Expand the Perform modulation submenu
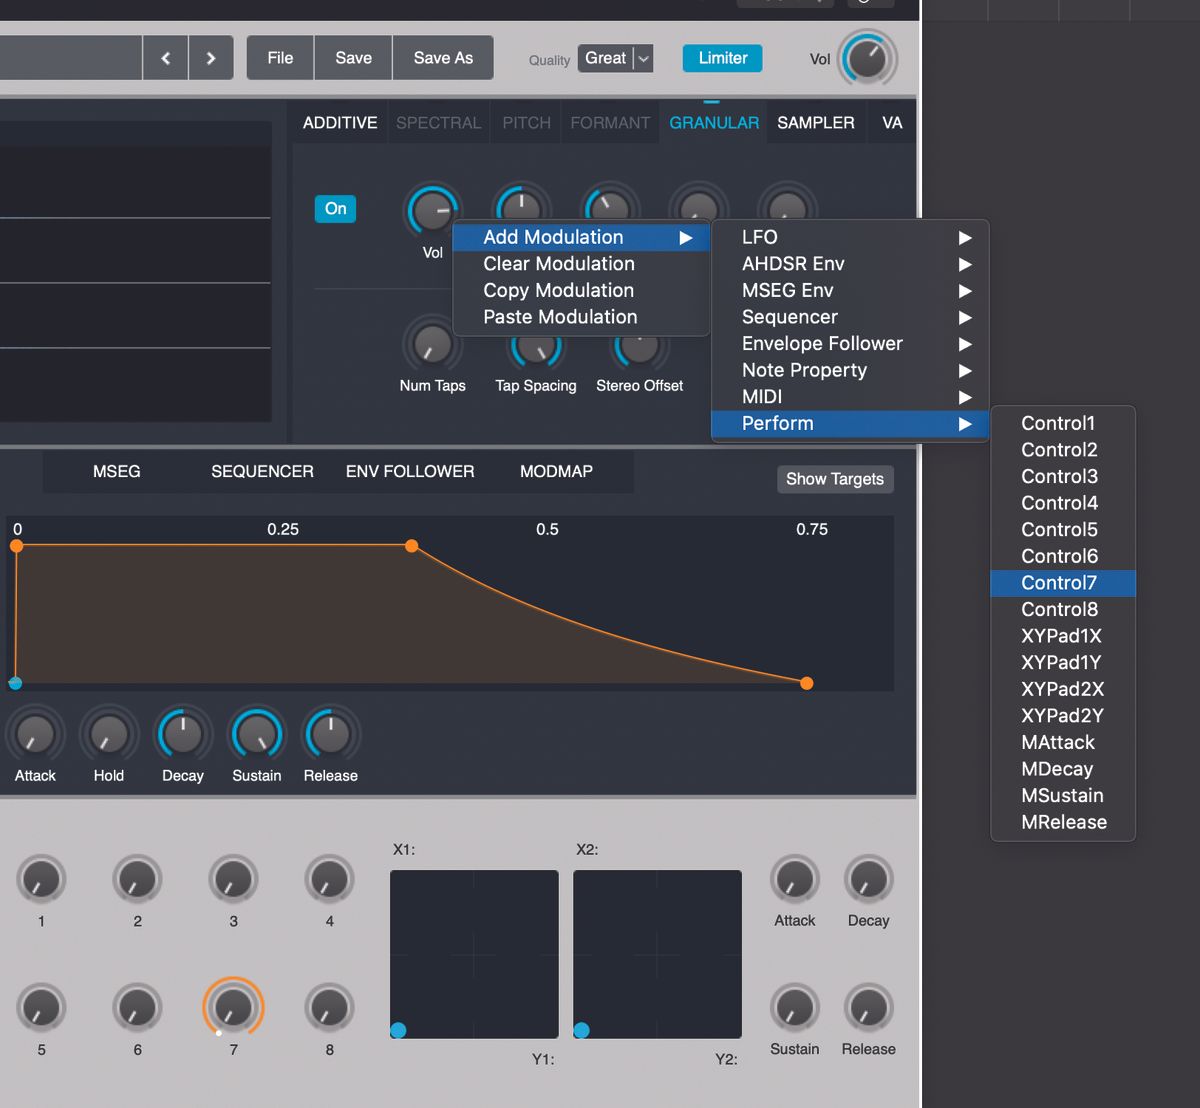Screen dimensions: 1200x1108 778,423
